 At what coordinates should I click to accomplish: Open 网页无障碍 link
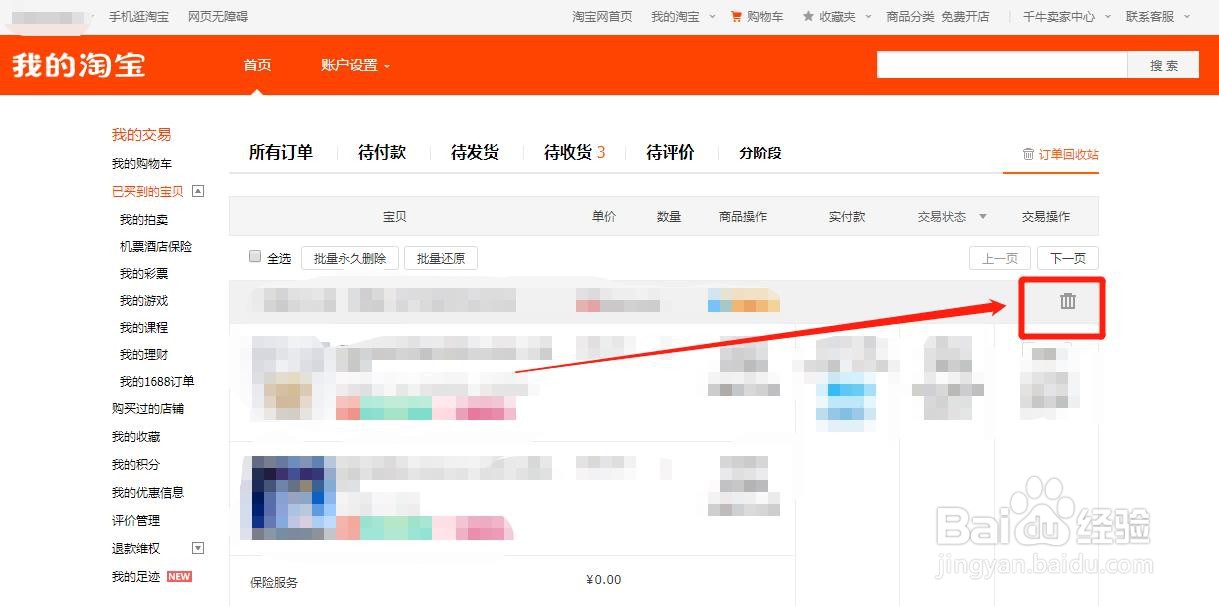[x=218, y=17]
